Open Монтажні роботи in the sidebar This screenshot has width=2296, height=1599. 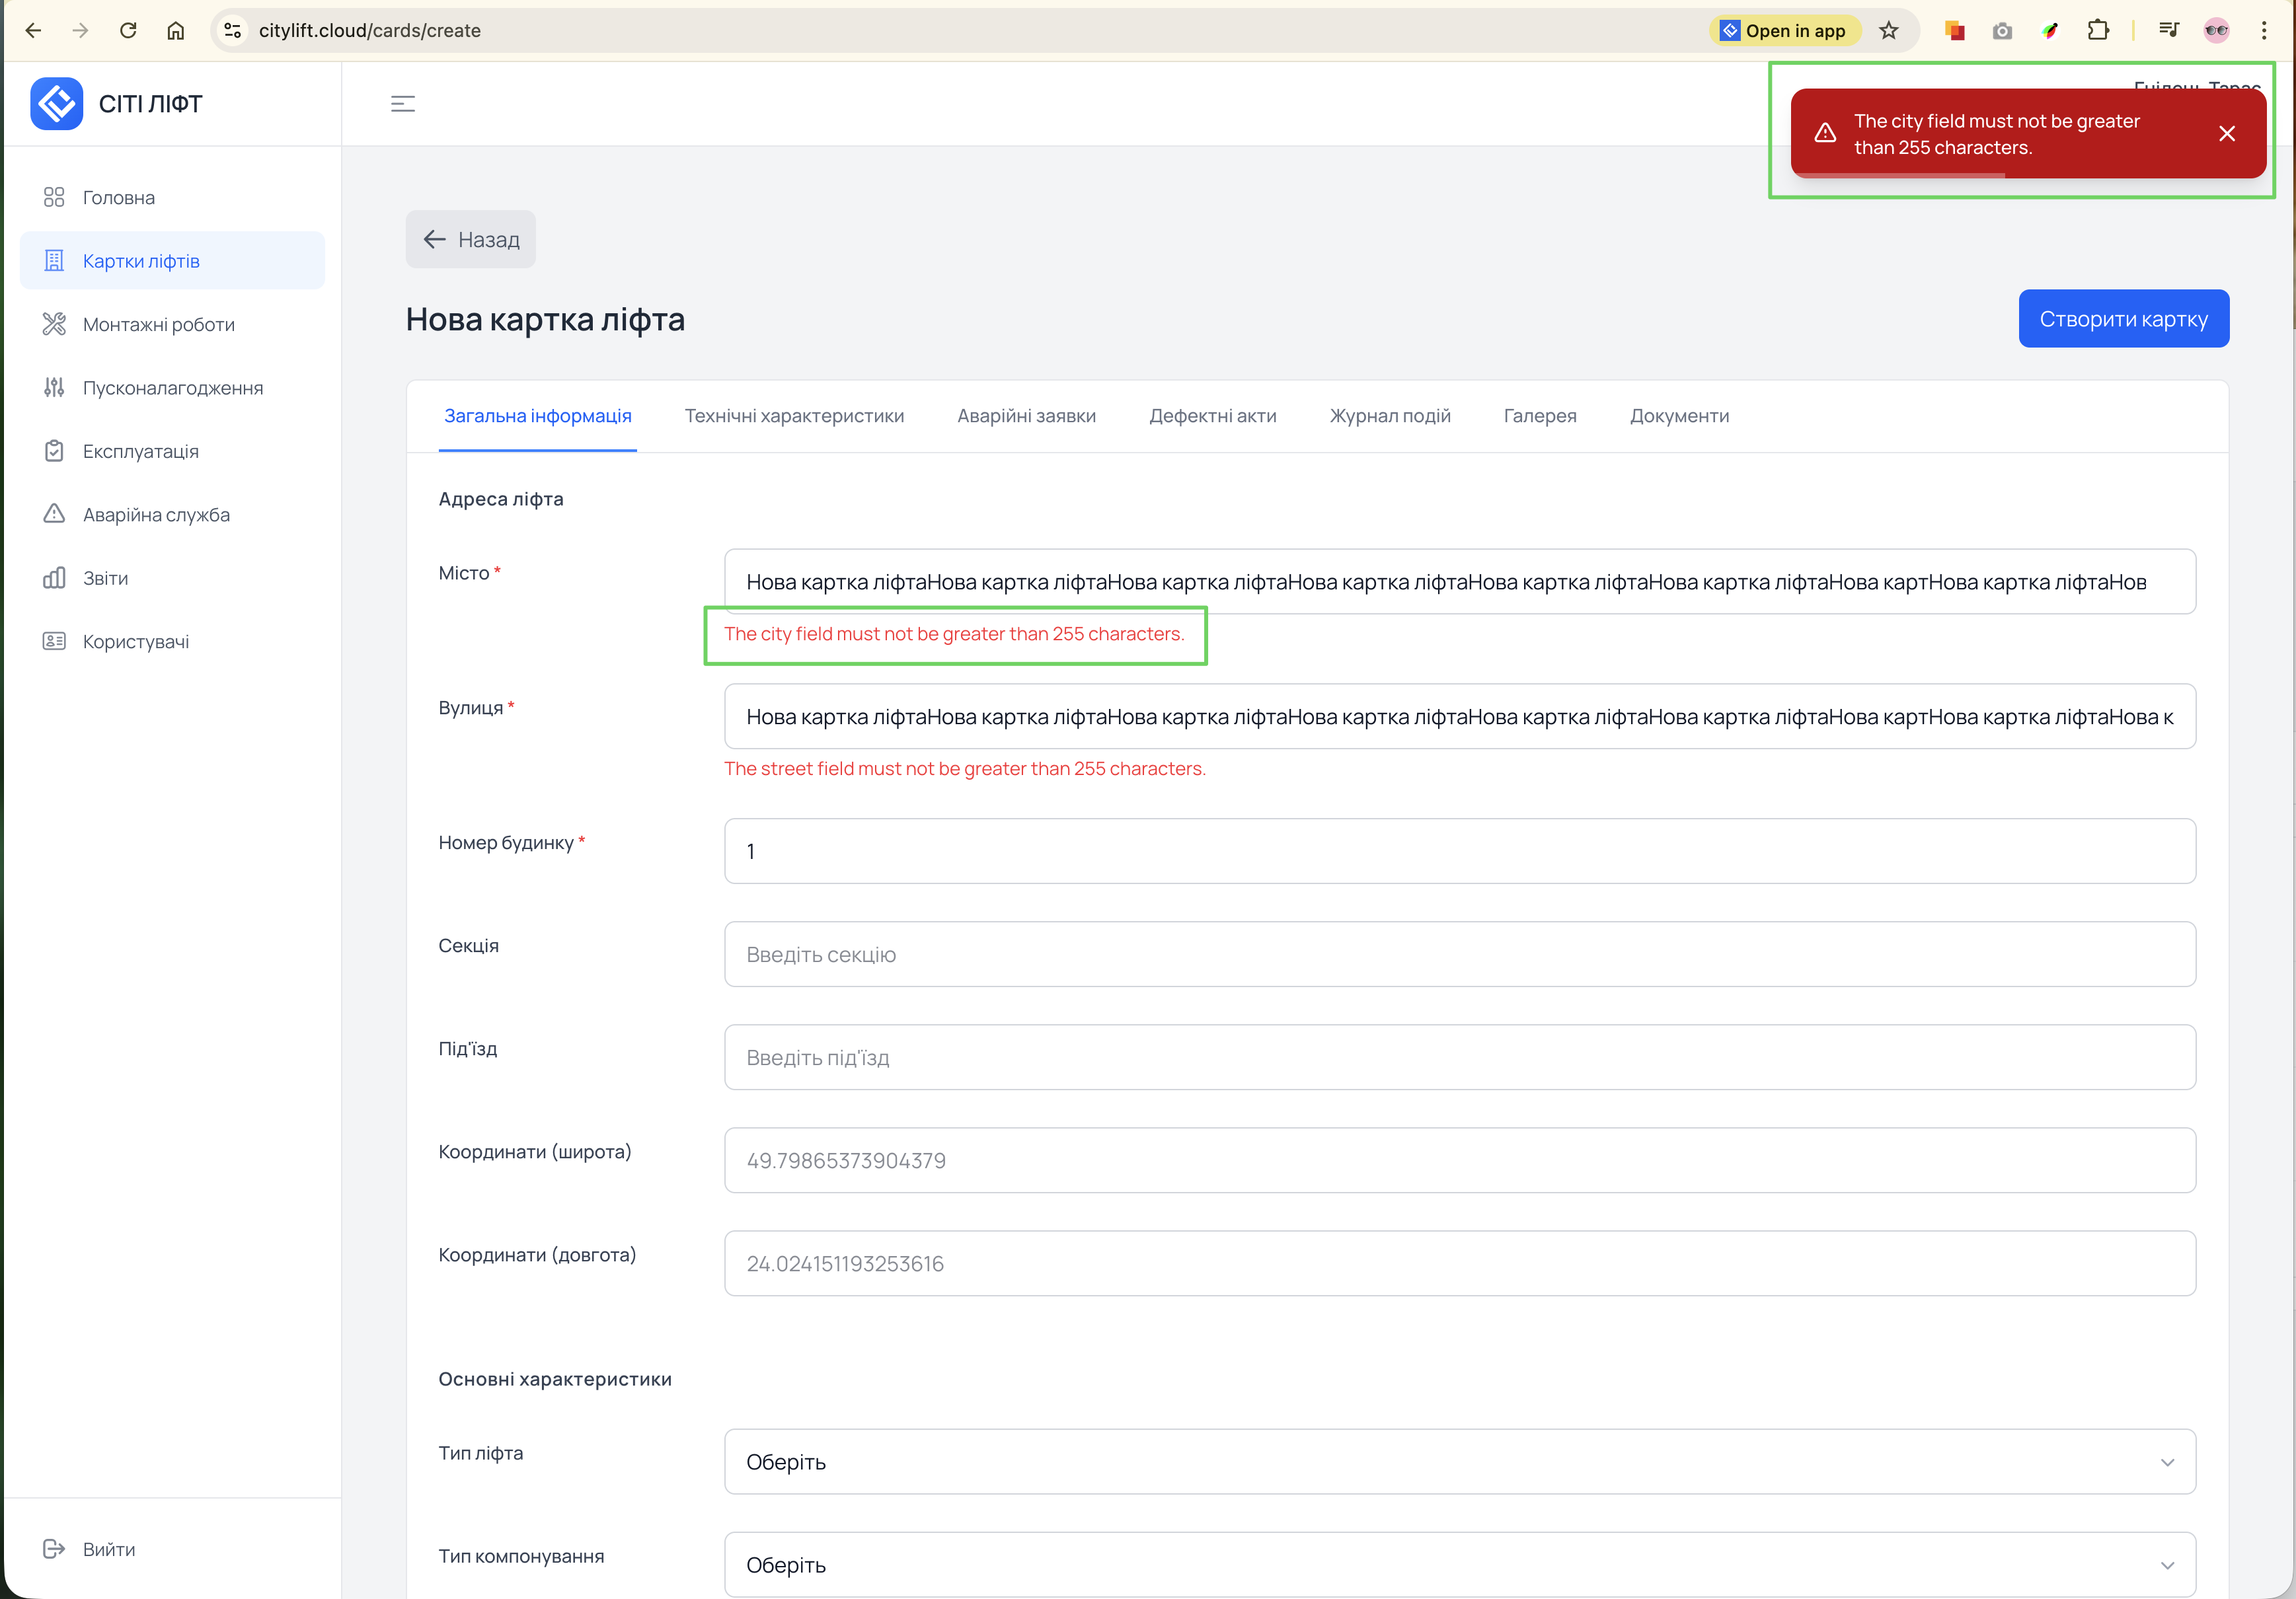pos(158,324)
